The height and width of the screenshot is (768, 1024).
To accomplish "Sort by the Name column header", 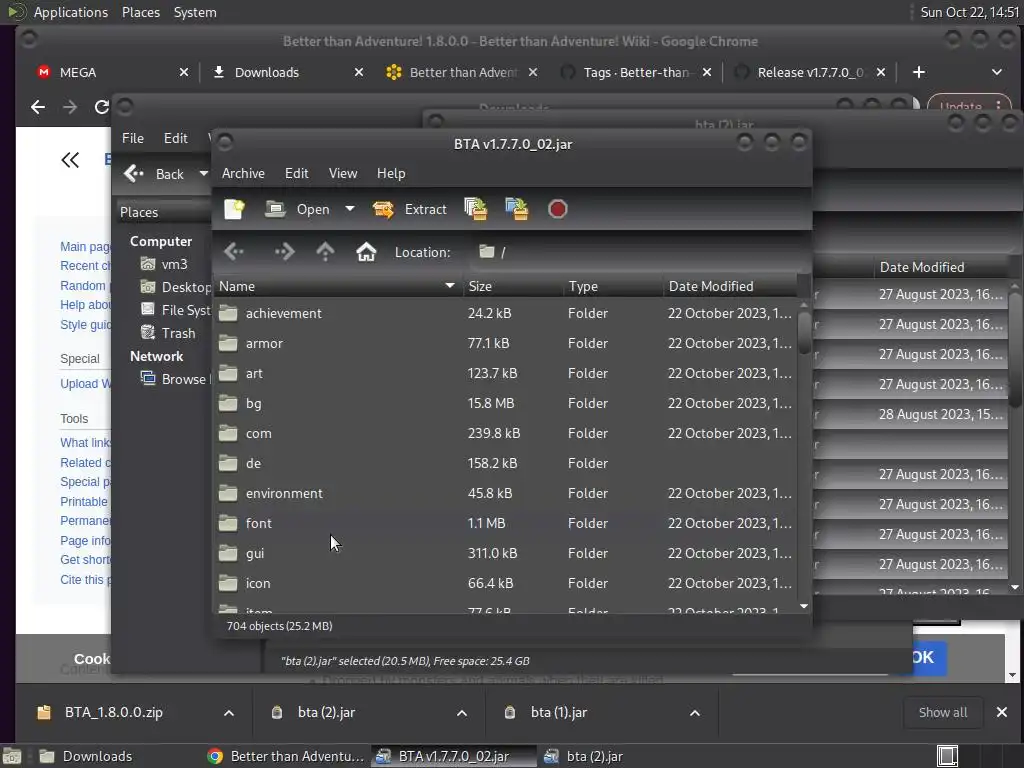I will tap(338, 286).
